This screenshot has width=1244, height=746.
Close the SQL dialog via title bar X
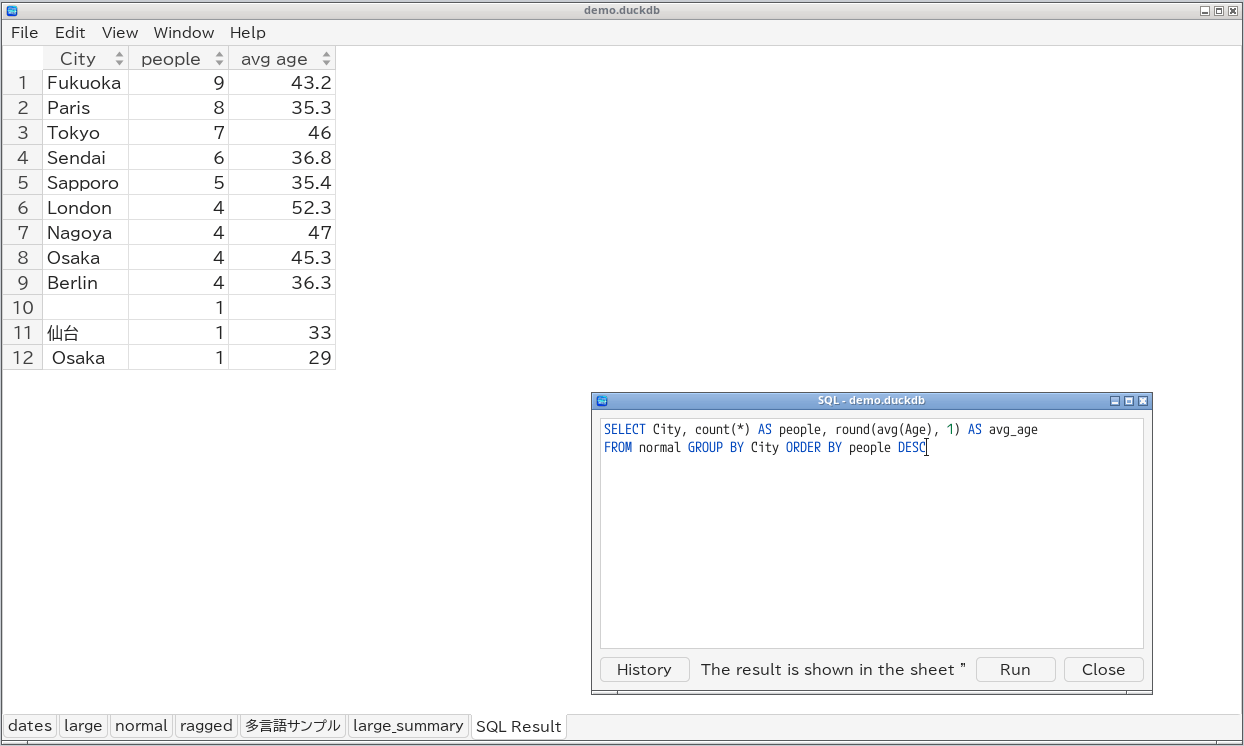coord(1143,401)
